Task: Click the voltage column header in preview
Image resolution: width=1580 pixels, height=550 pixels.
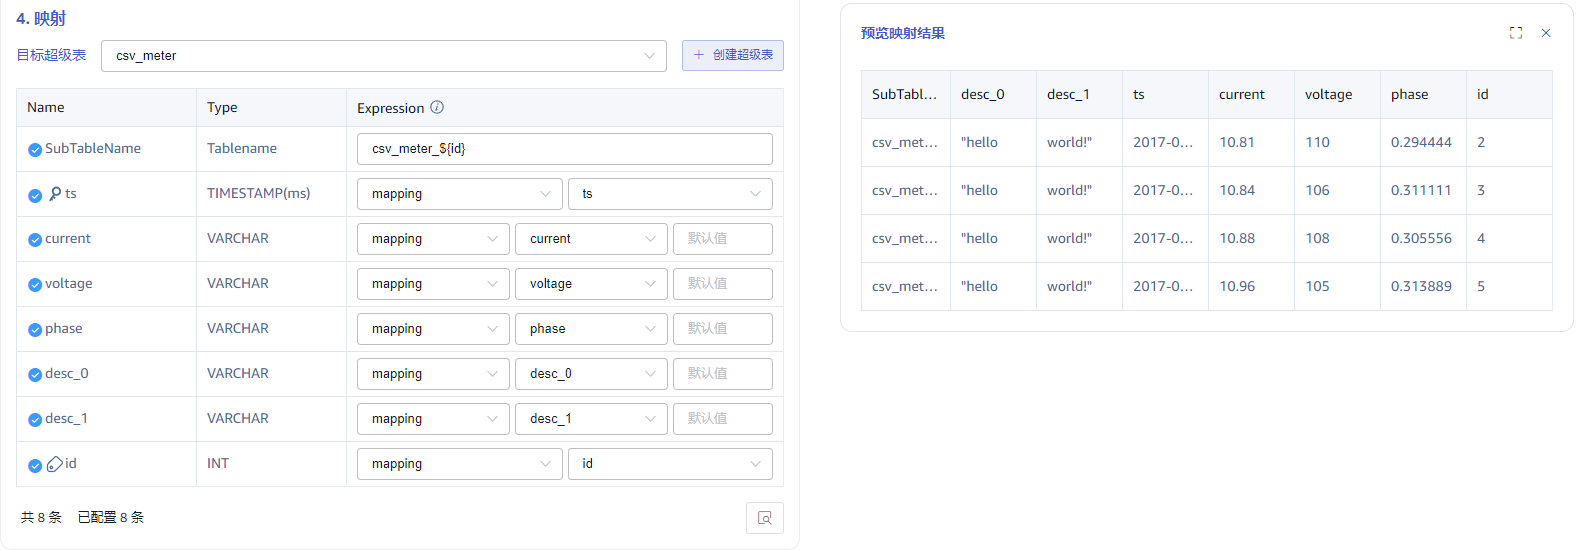Action: pyautogui.click(x=1328, y=95)
